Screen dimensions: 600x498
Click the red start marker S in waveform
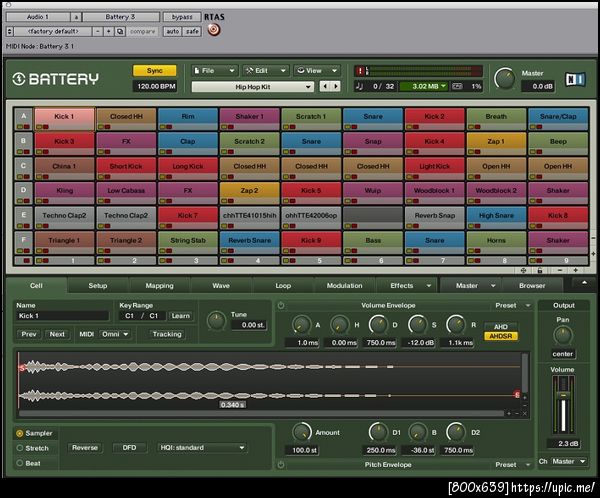(x=22, y=368)
